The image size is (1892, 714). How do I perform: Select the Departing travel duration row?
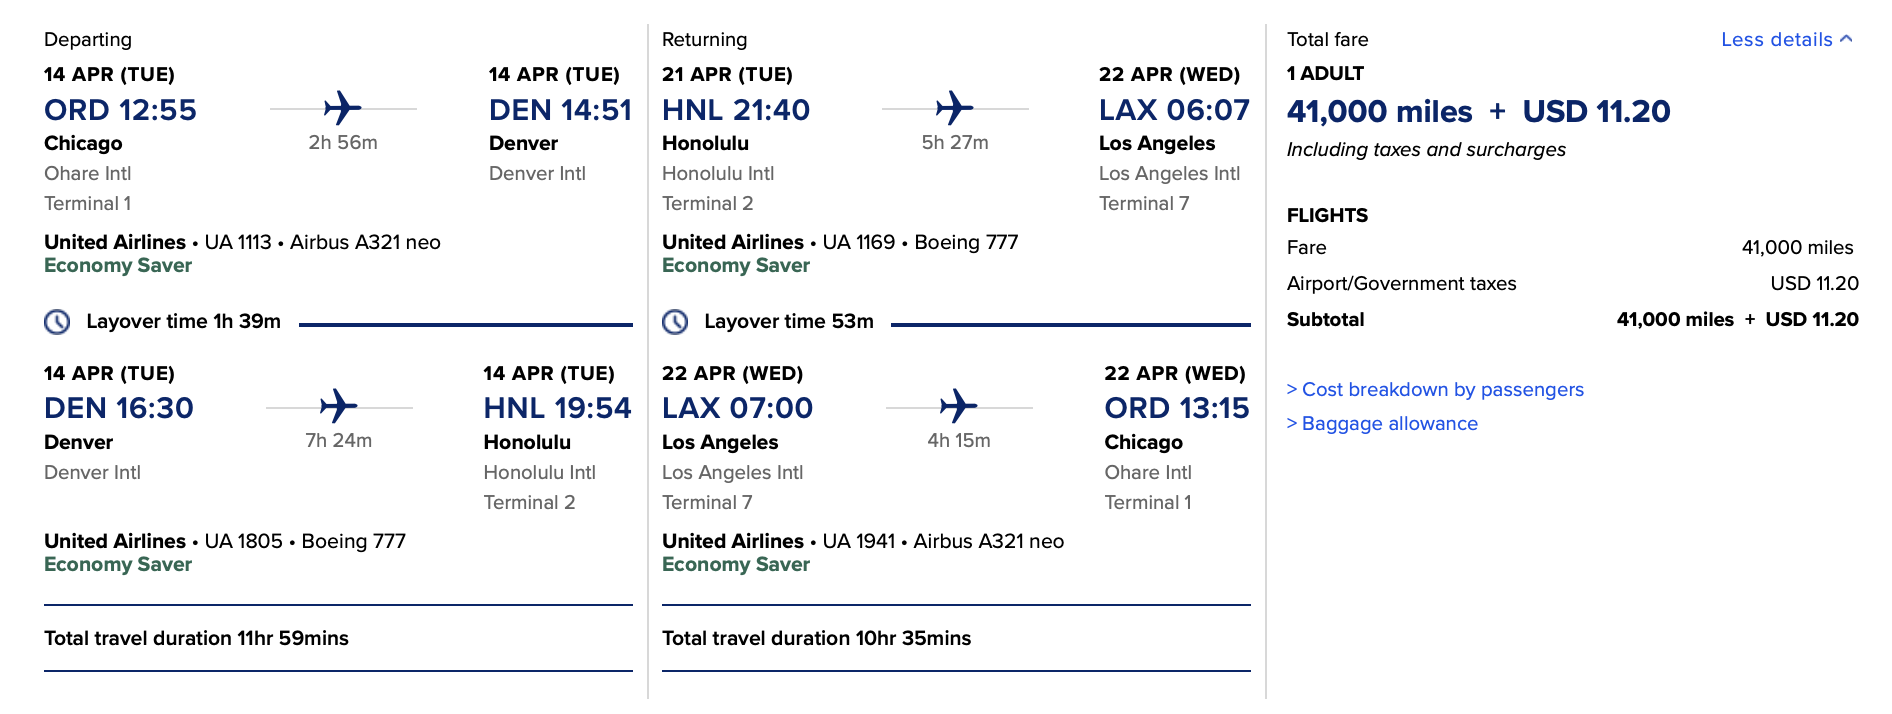click(x=197, y=637)
